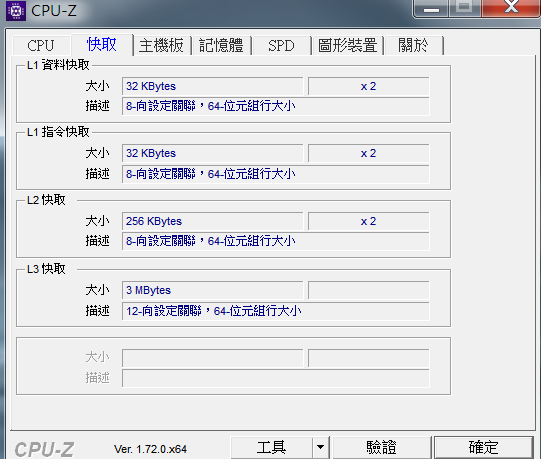
Task: Click L1 指令快取 size field 32 KBytes
Action: coord(213,153)
